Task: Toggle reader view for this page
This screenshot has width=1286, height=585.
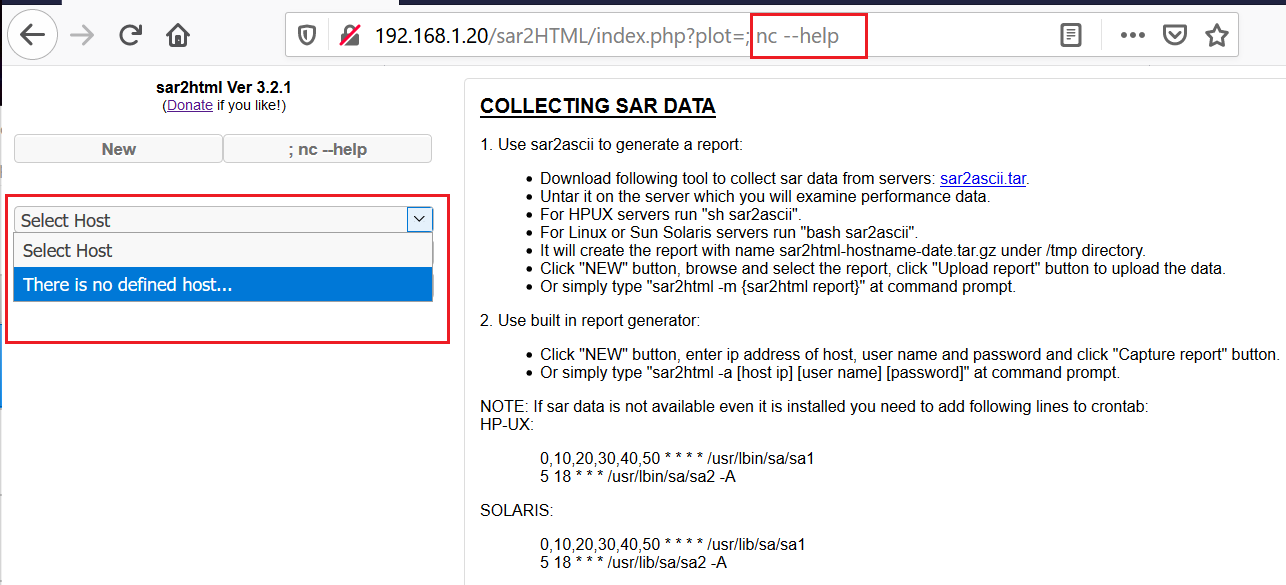Action: pos(1070,36)
